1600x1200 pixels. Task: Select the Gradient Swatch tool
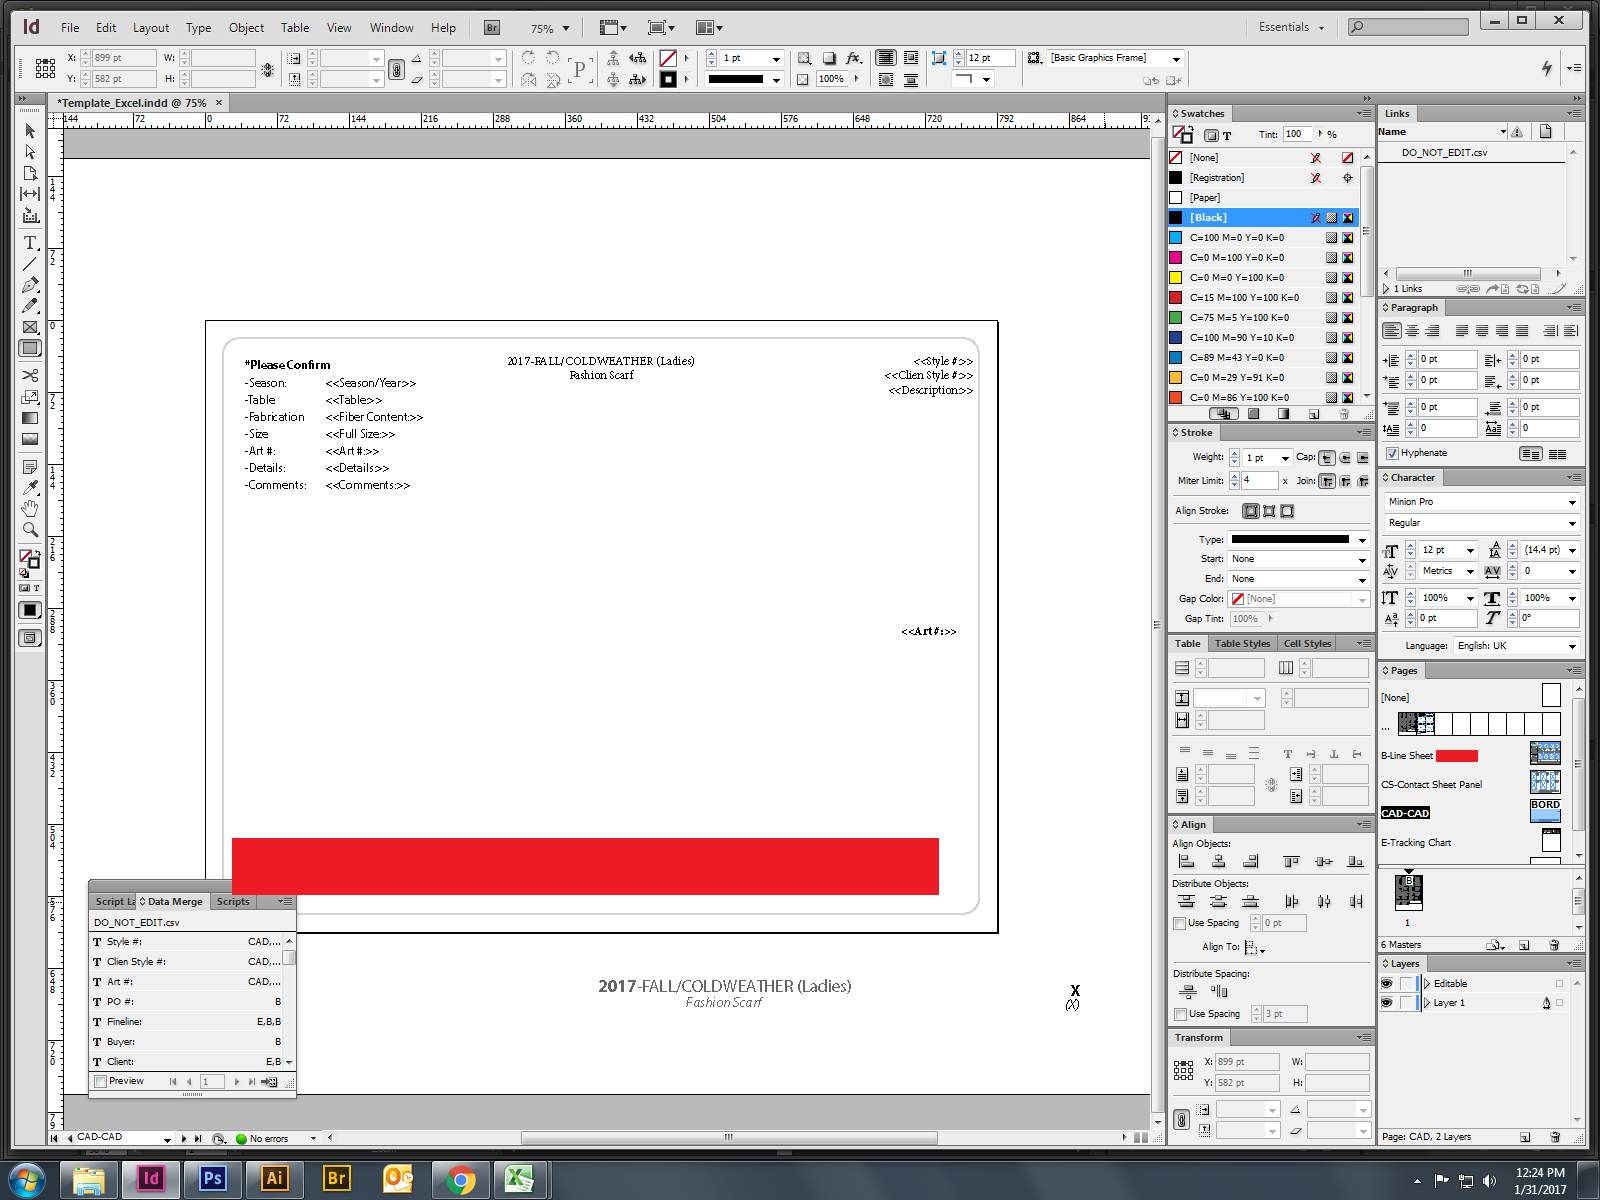pyautogui.click(x=30, y=418)
